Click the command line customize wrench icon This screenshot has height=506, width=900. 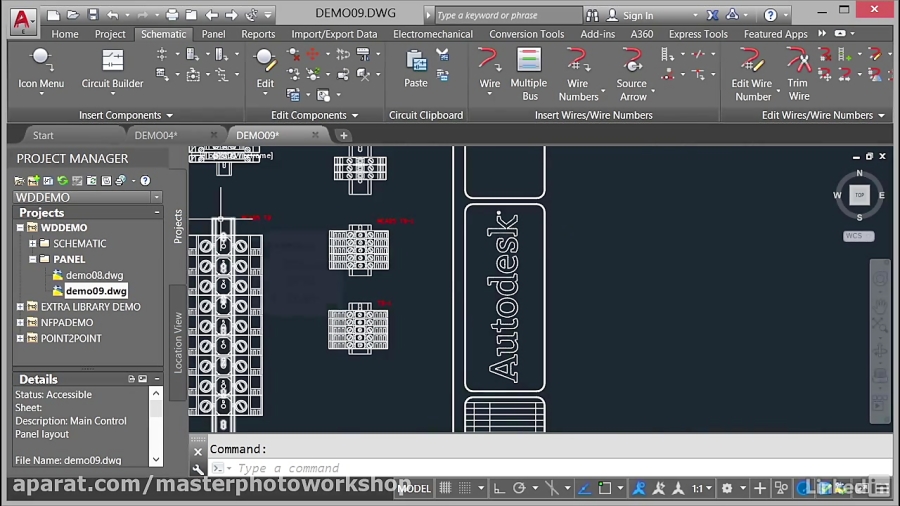coord(198,469)
